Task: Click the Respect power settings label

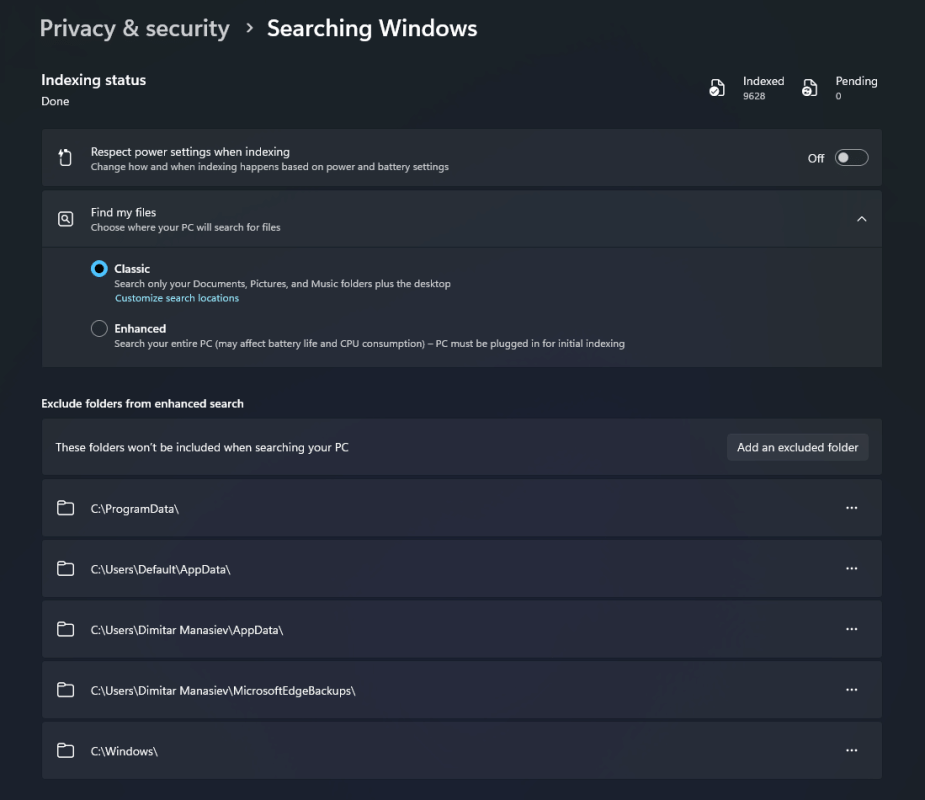Action: pos(190,152)
